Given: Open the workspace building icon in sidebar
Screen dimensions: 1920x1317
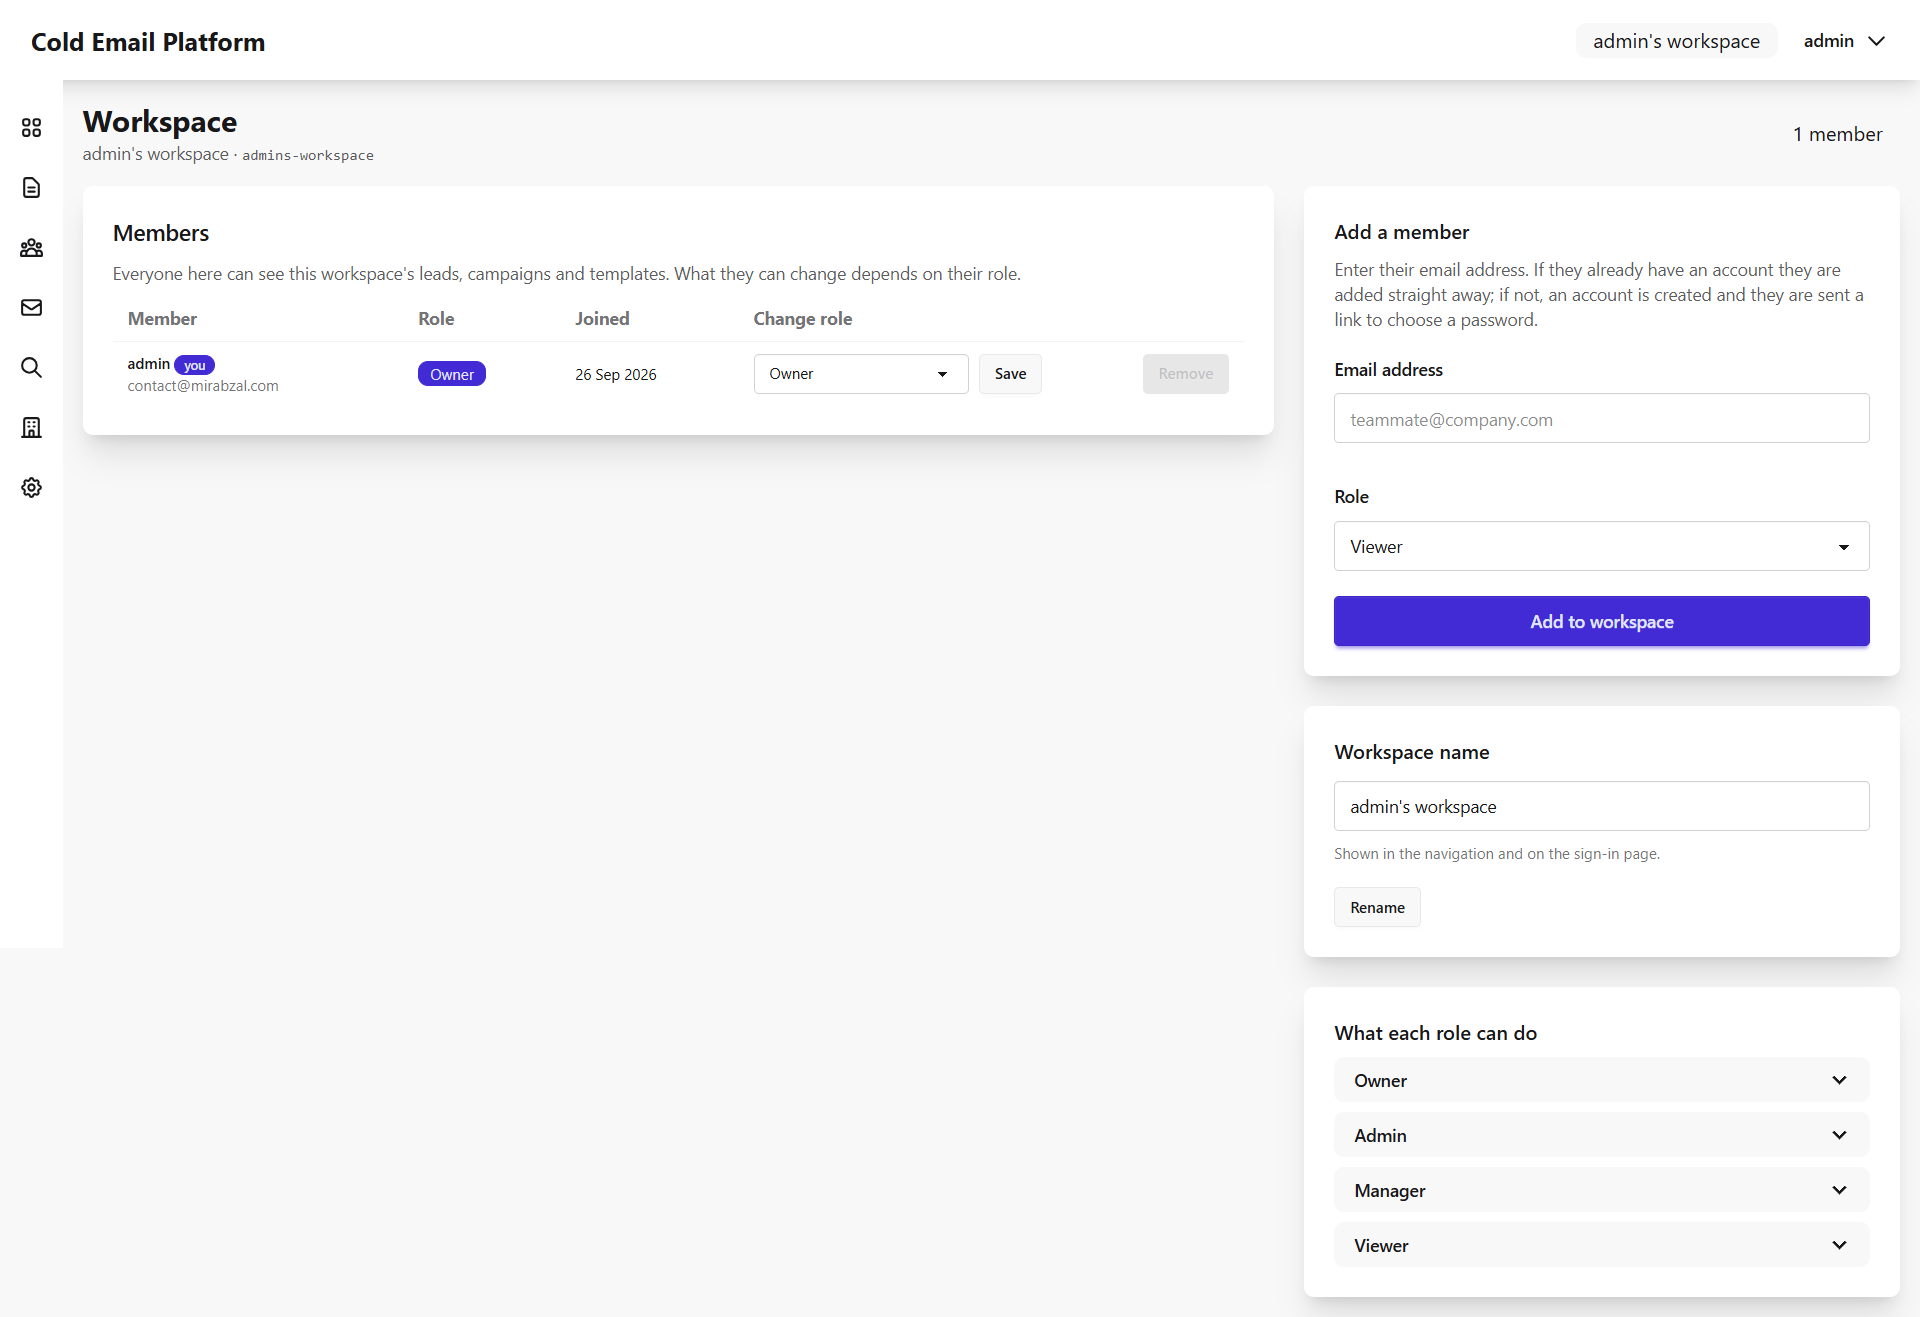Looking at the screenshot, I should coord(31,428).
